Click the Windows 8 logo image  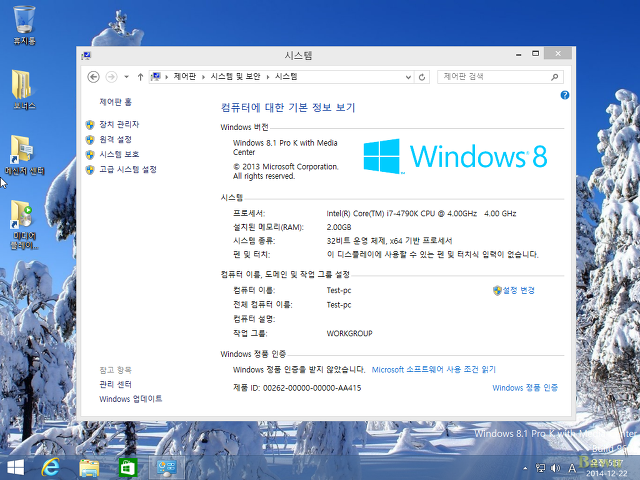[455, 156]
